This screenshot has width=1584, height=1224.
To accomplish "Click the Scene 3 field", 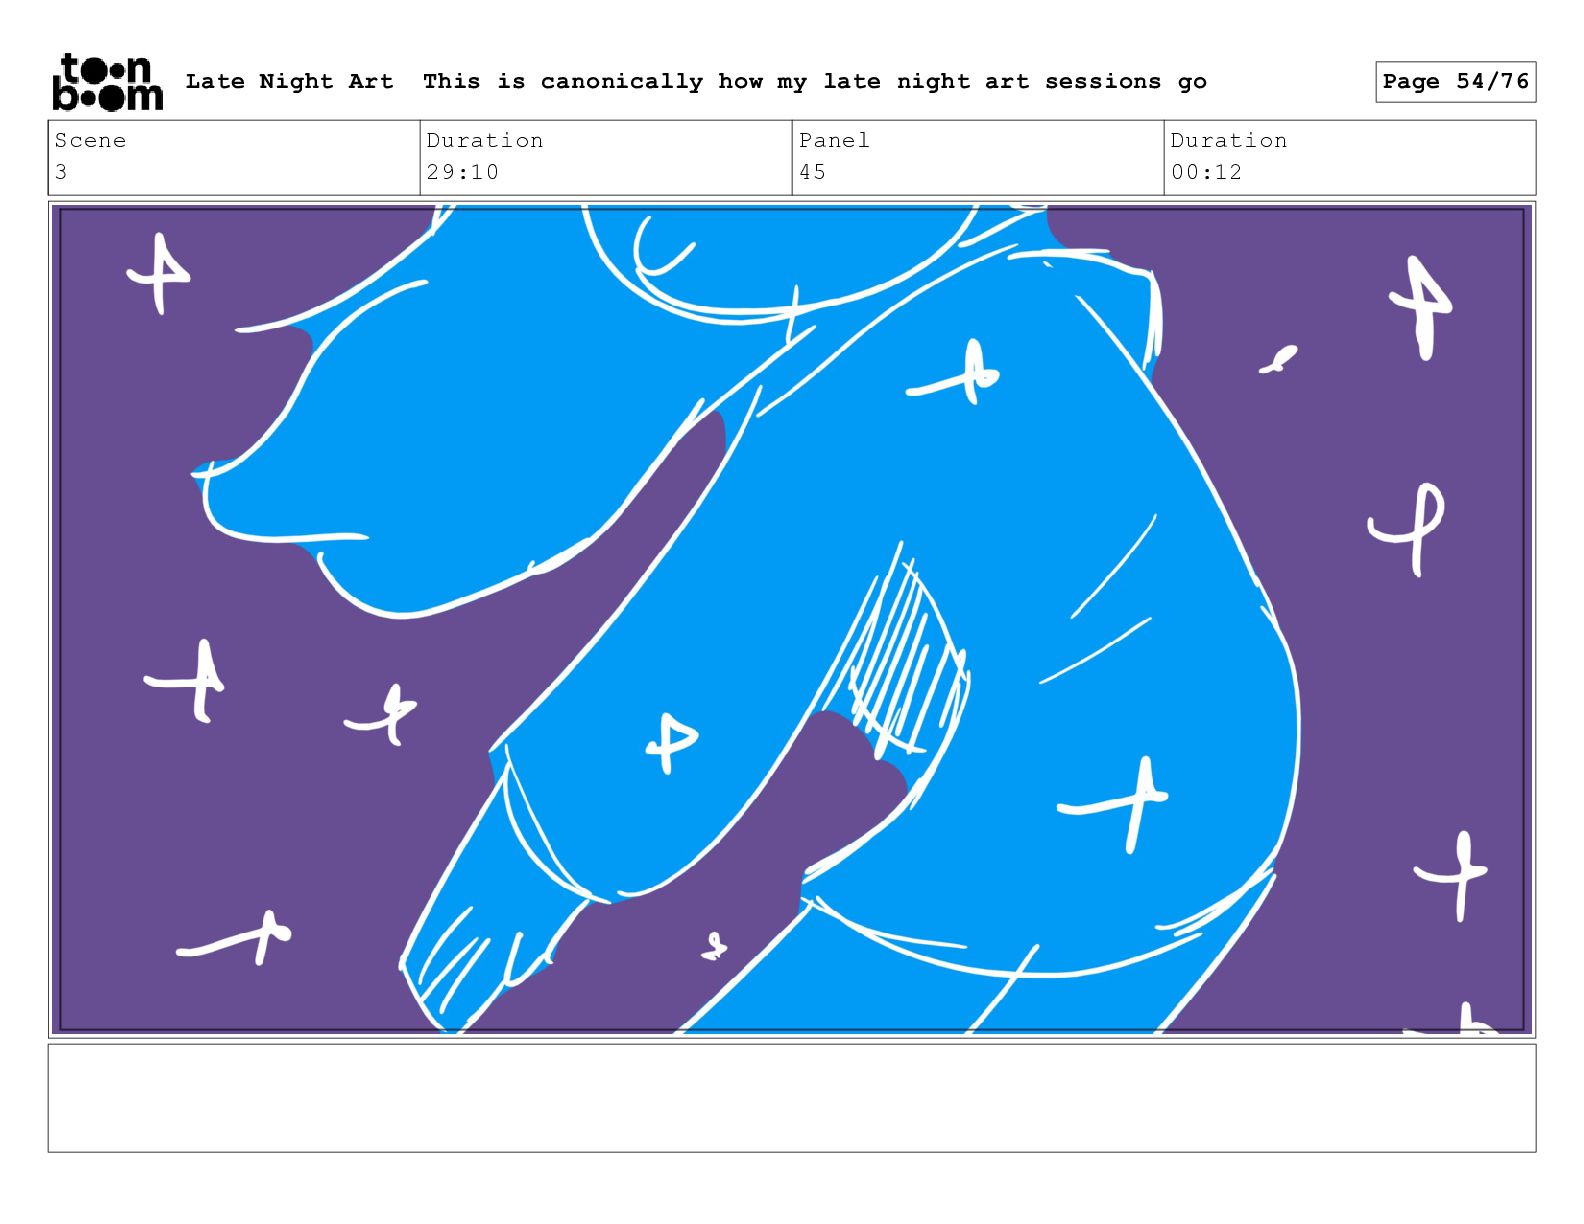I will (x=234, y=157).
